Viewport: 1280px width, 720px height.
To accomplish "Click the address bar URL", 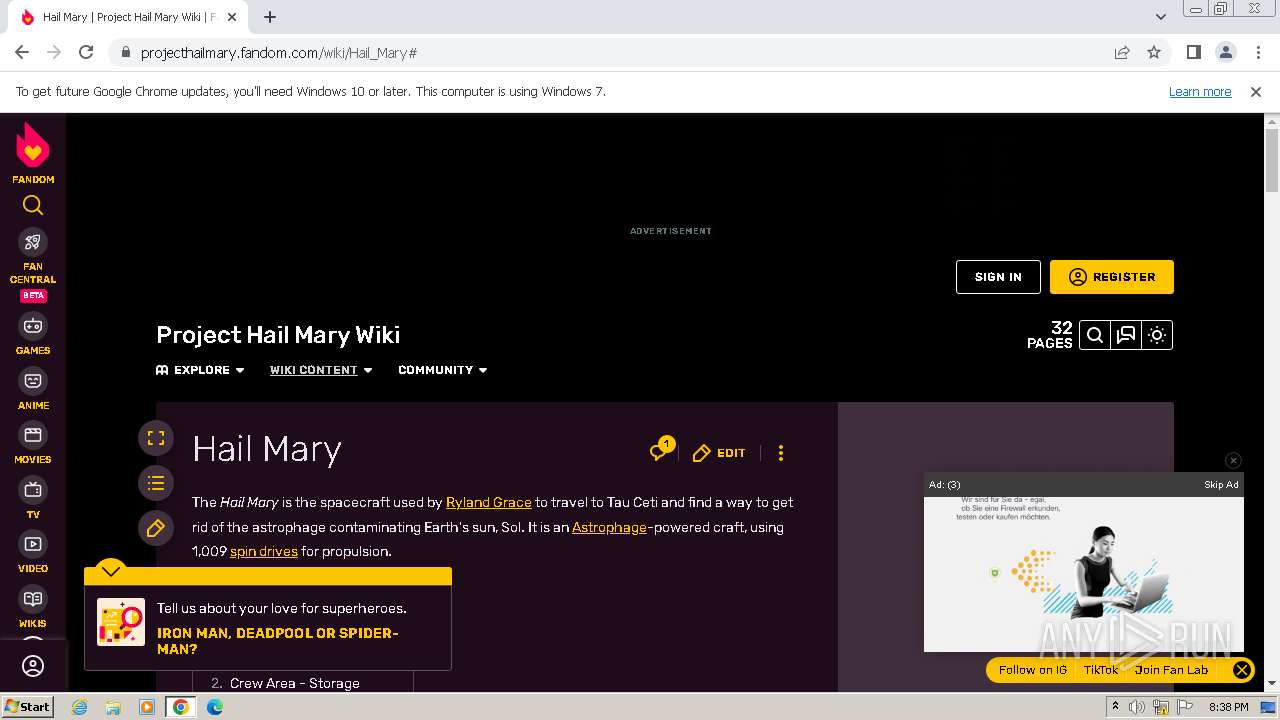I will [x=279, y=53].
